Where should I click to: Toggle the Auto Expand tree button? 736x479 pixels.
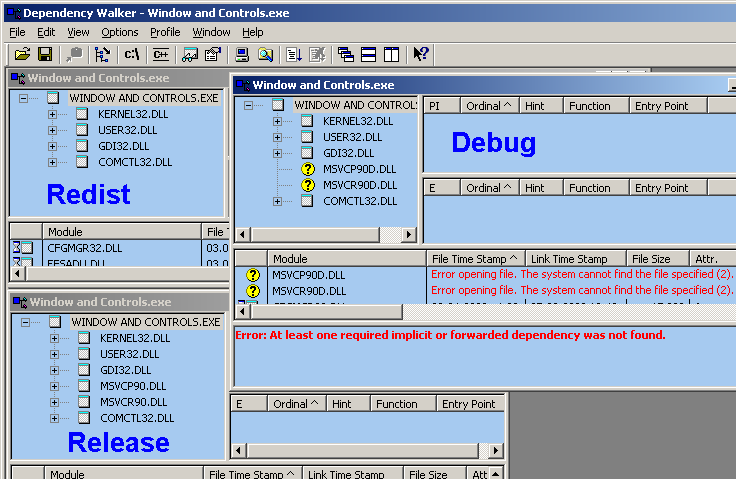[x=100, y=54]
